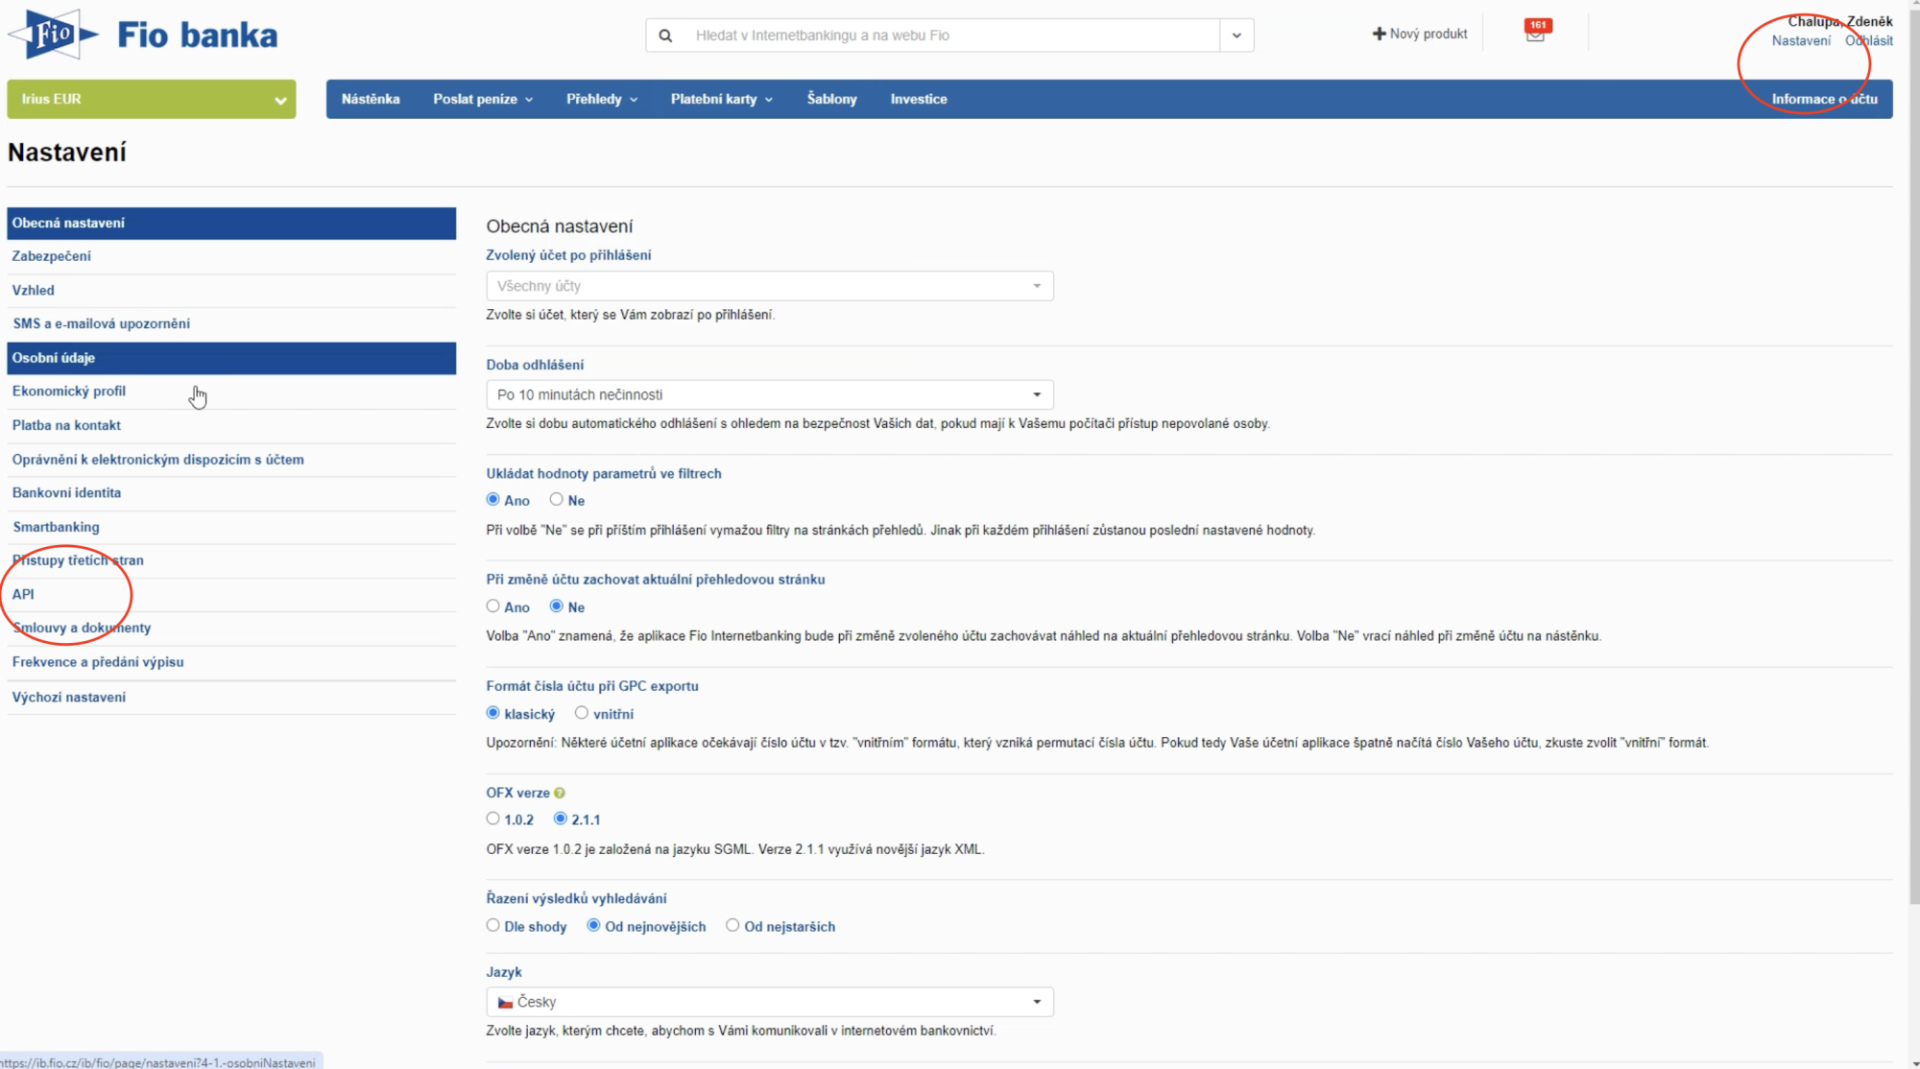The width and height of the screenshot is (1920, 1069).
Task: Select OFX version 1.0.2
Action: (493, 818)
